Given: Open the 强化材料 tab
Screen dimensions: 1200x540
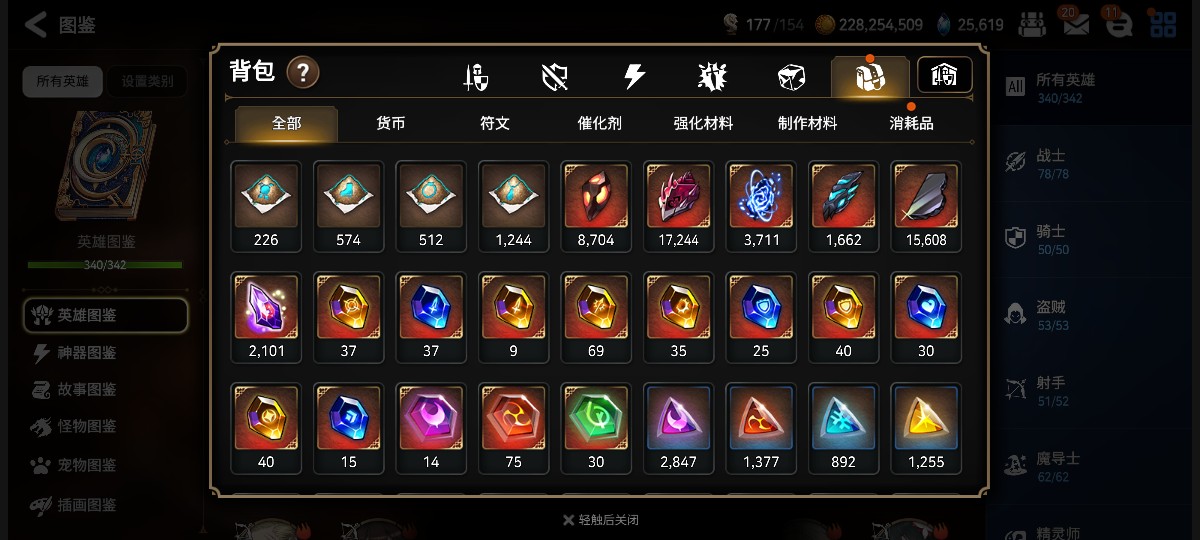Looking at the screenshot, I should 703,124.
